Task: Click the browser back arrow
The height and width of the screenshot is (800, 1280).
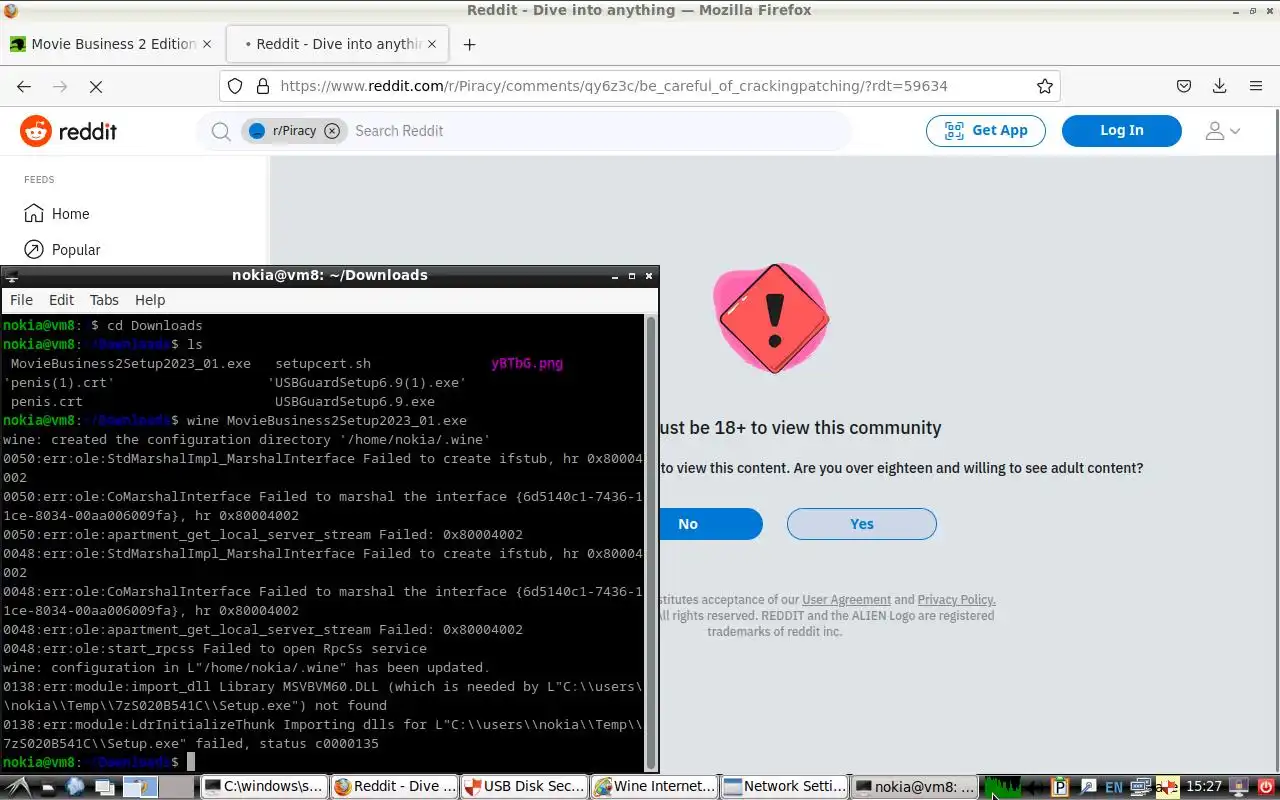Action: [24, 87]
